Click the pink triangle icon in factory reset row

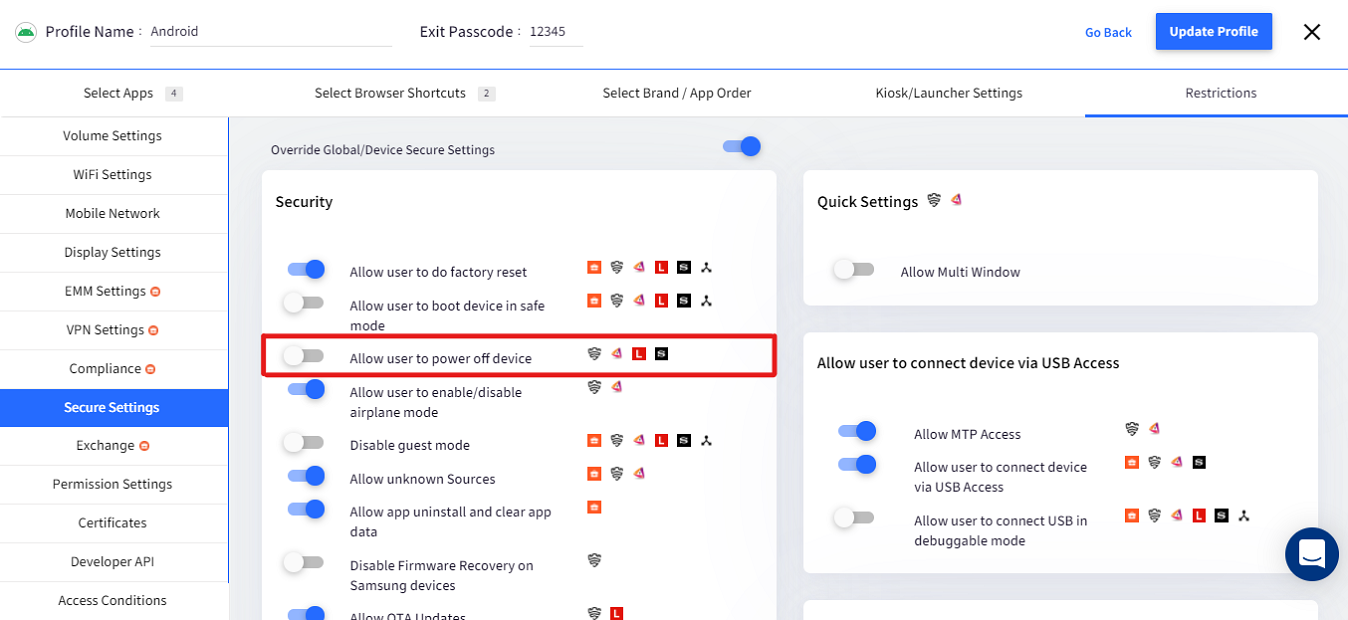click(x=639, y=267)
